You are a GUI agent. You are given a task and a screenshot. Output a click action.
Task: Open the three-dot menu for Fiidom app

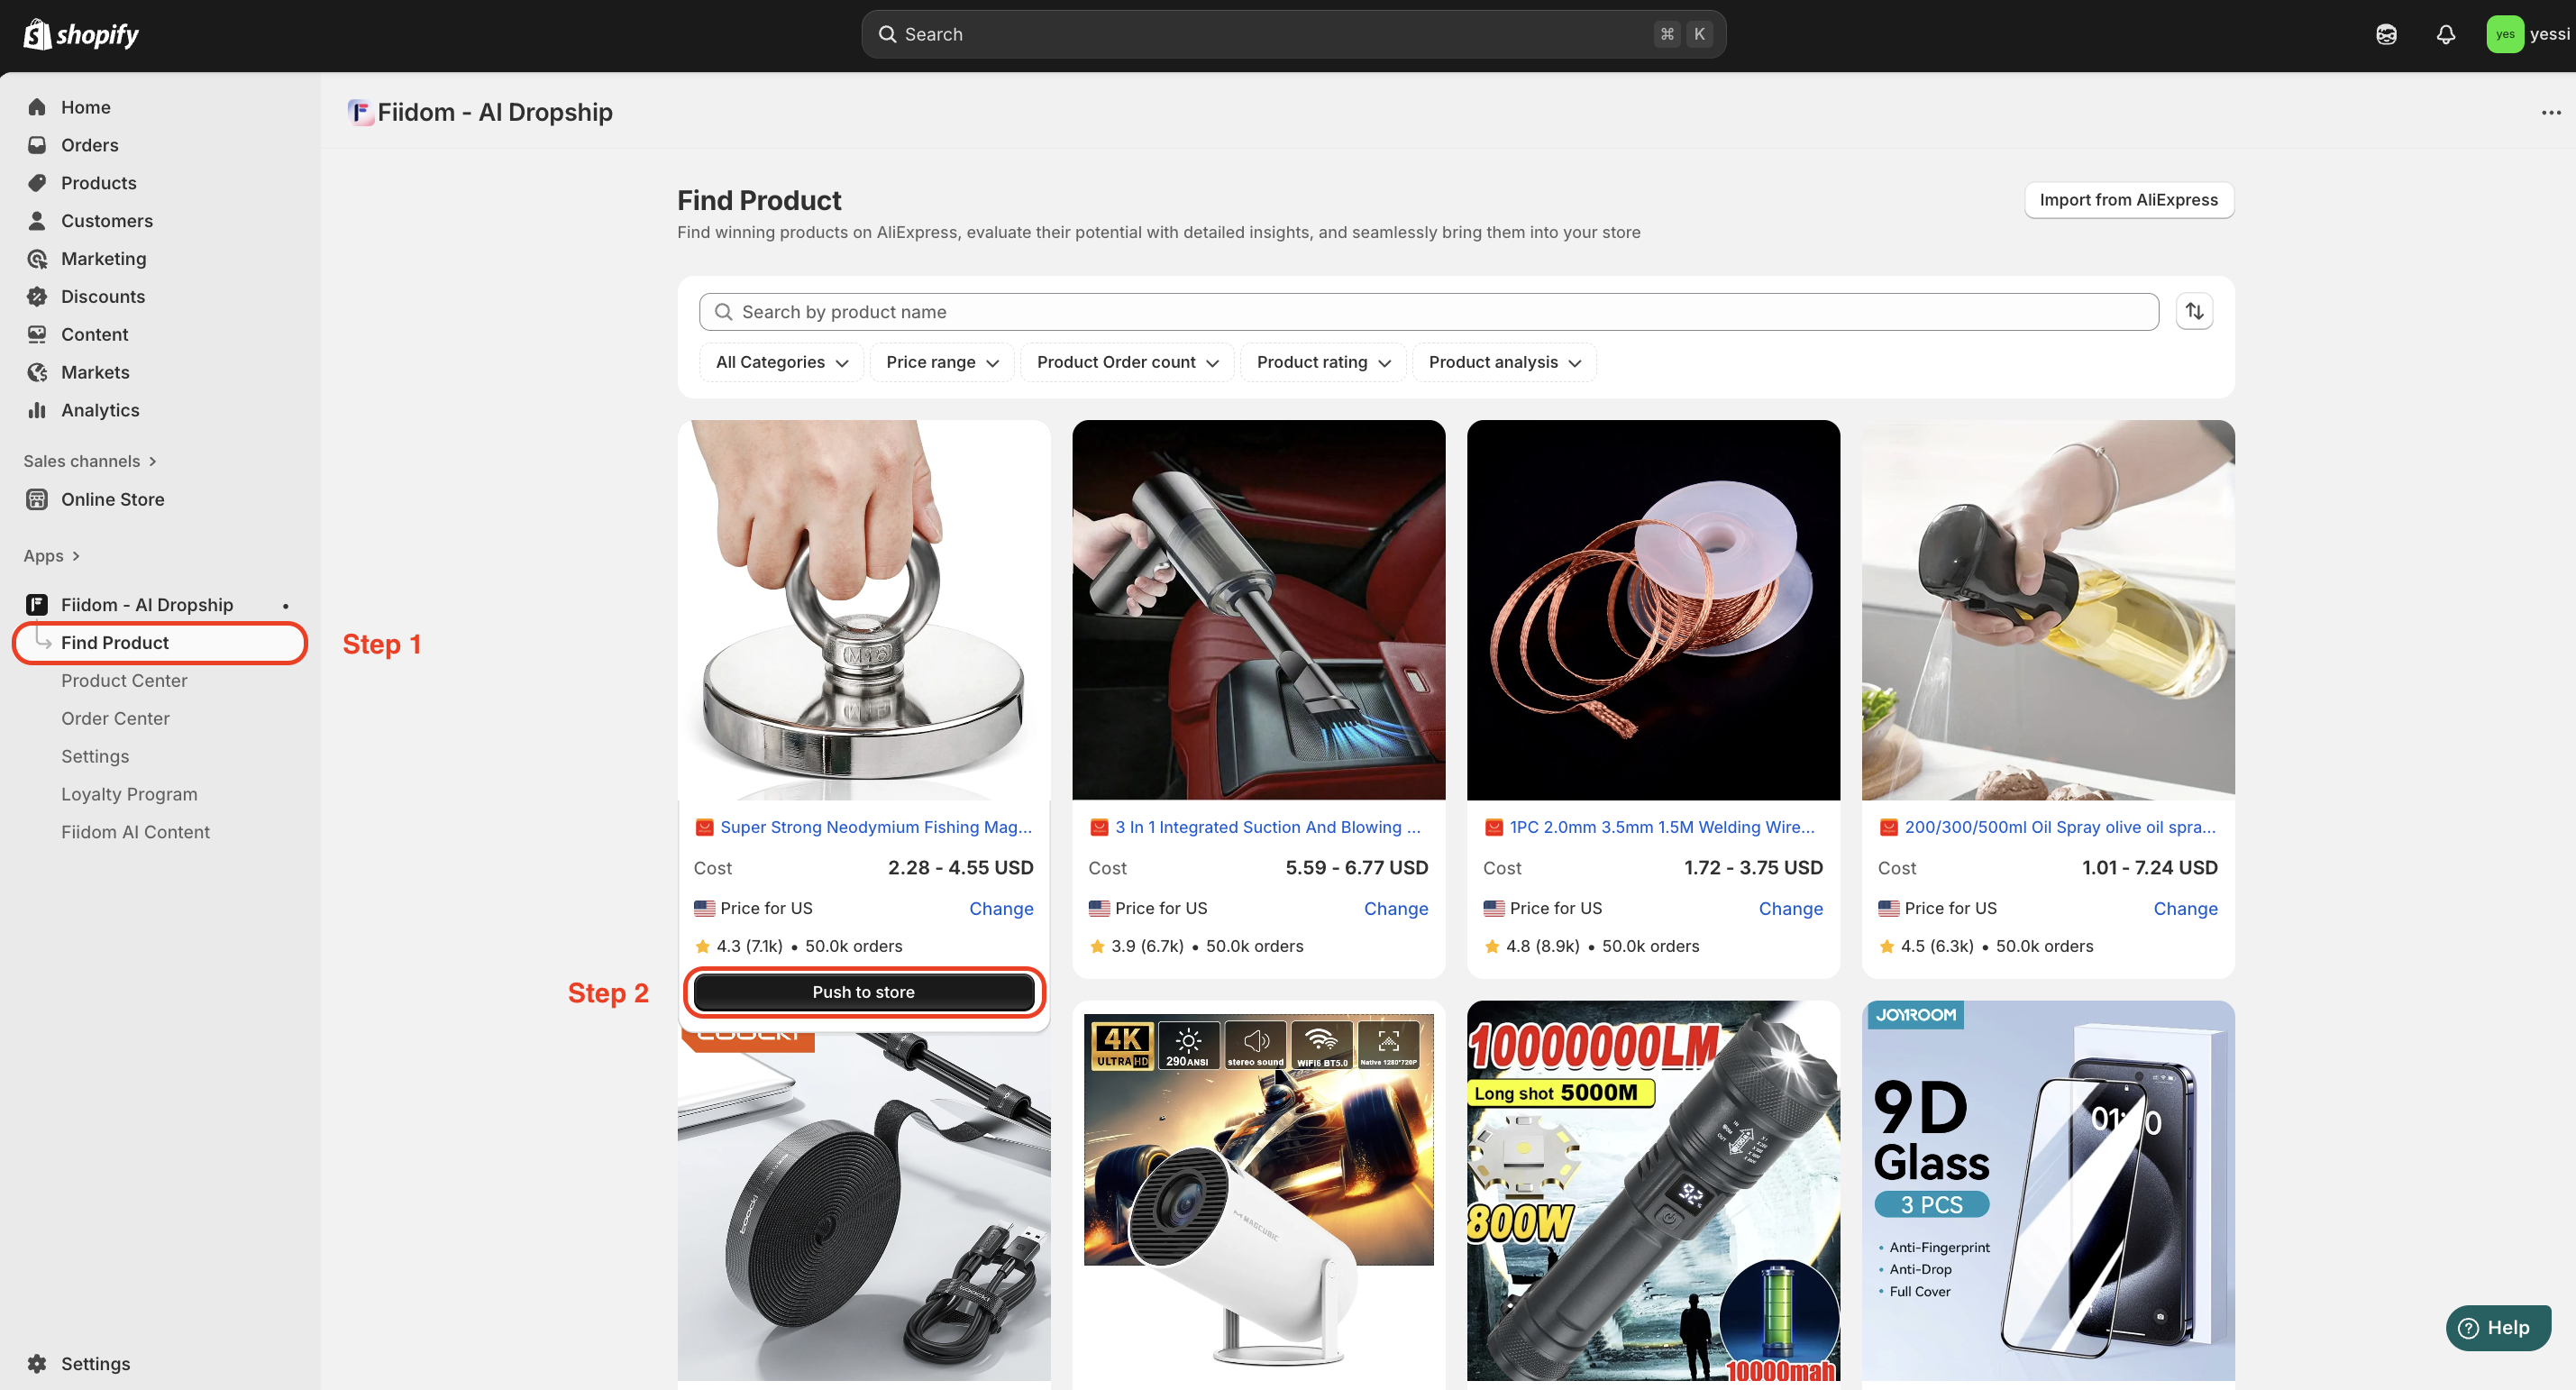point(2550,112)
